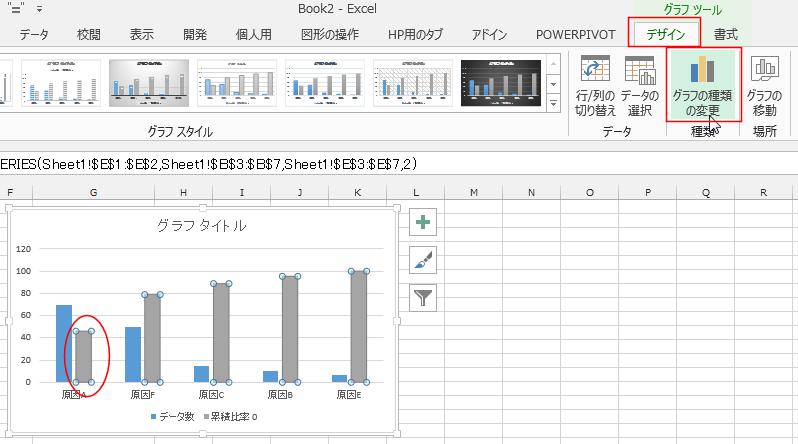Switch to the デザイン ribbon tab
The height and width of the screenshot is (444, 798).
[x=665, y=34]
